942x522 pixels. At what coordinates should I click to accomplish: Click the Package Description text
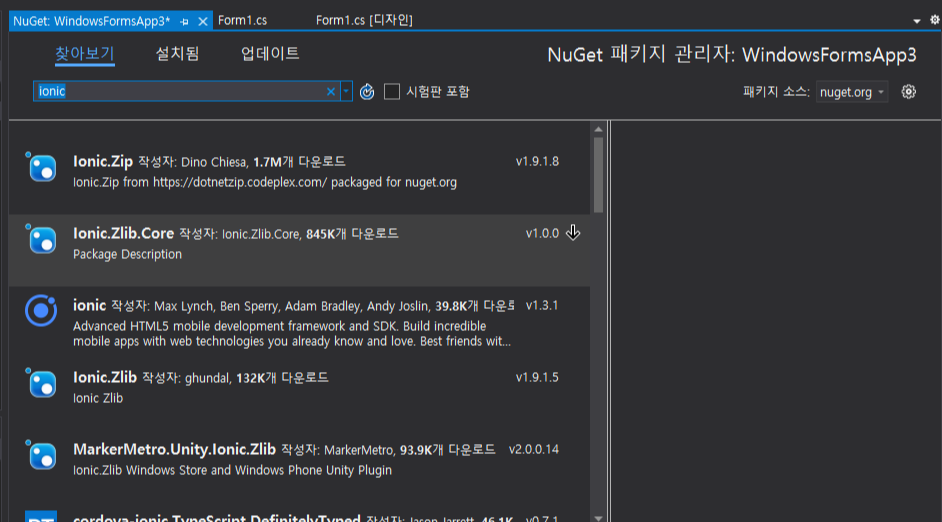[x=127, y=254]
